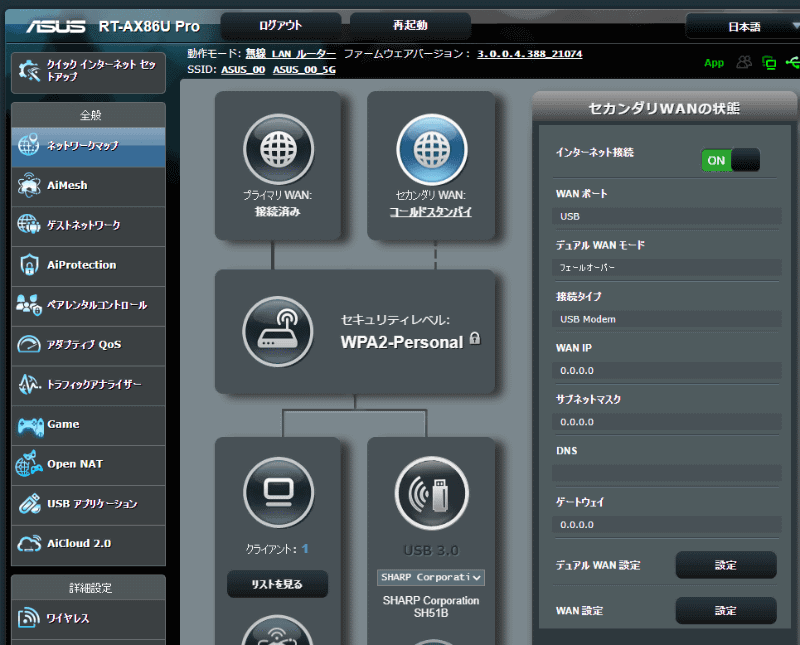Click リストを見る client list button
Image resolution: width=800 pixels, height=645 pixels.
tap(277, 584)
